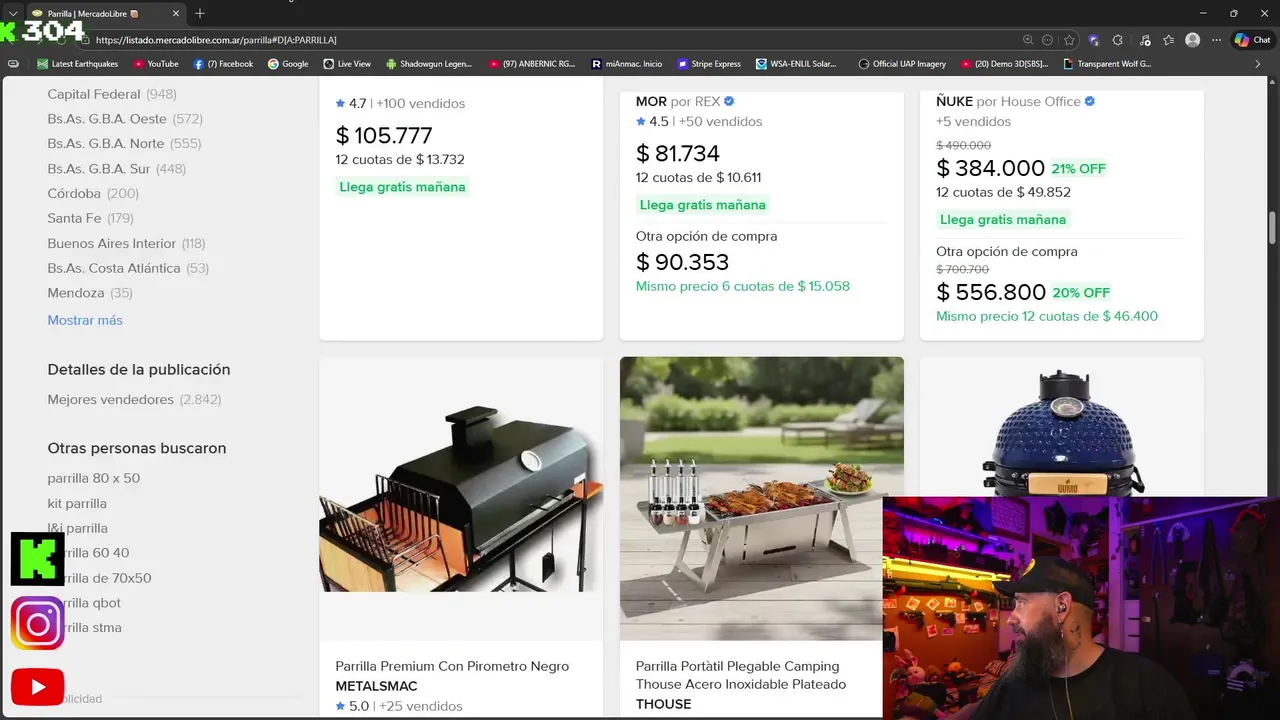Open MOR other purchase option $ 90.353
The image size is (1280, 720).
point(682,262)
